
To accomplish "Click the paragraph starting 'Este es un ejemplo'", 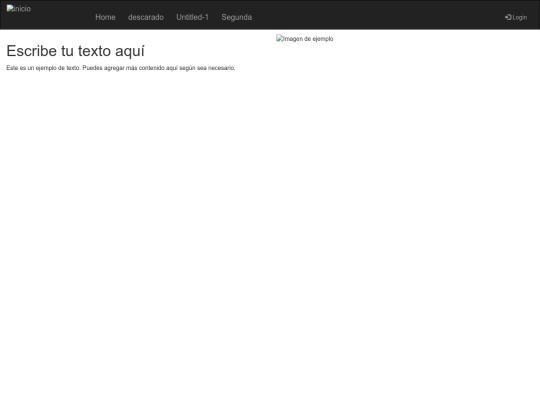I will [121, 68].
